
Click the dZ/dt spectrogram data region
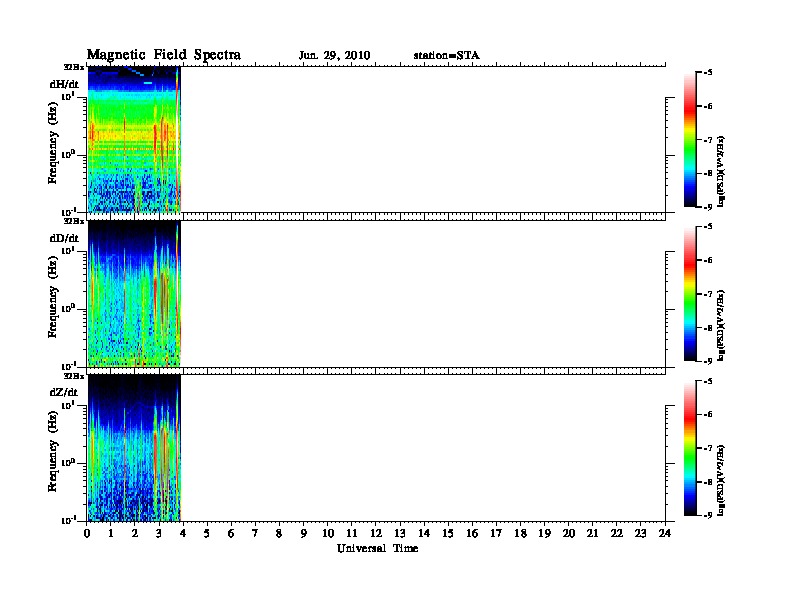tap(134, 448)
